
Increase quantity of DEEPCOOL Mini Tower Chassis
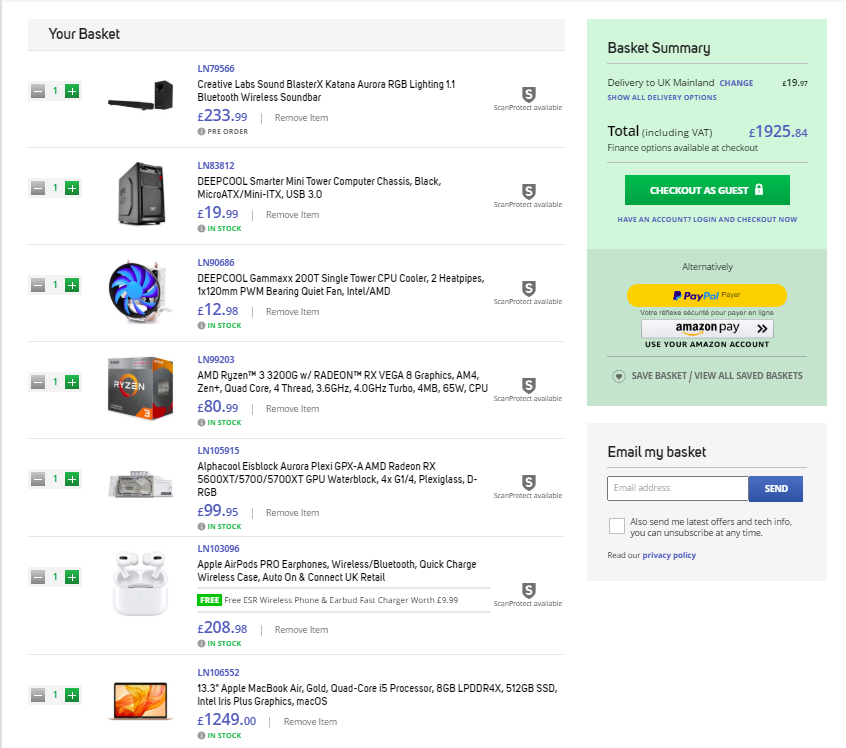click(x=72, y=188)
